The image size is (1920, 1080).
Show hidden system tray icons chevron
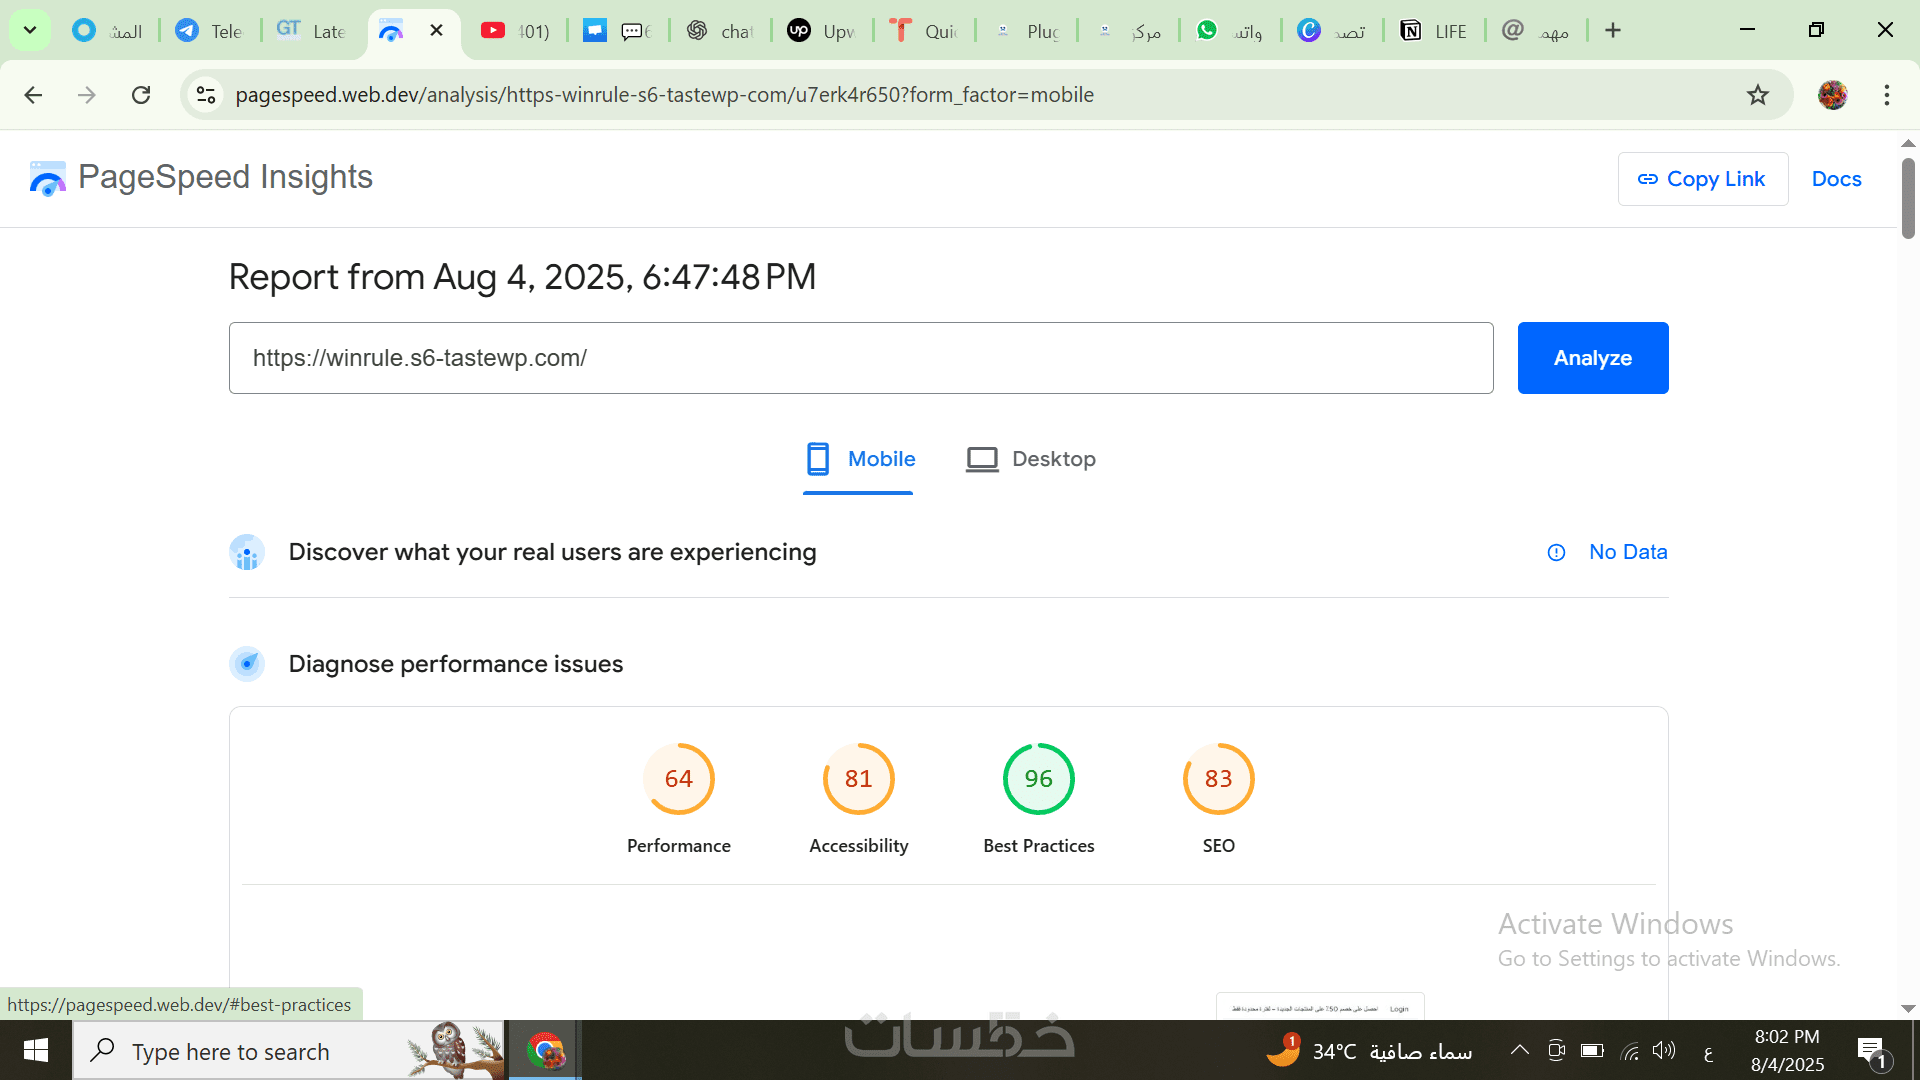coord(1519,1050)
